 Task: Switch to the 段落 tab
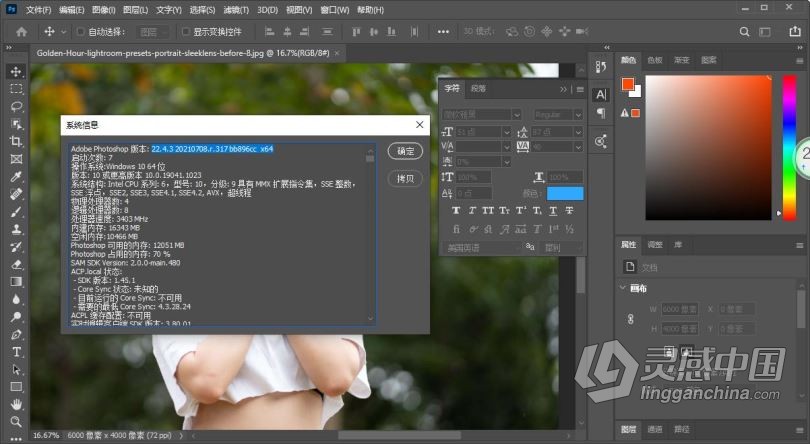(x=478, y=88)
